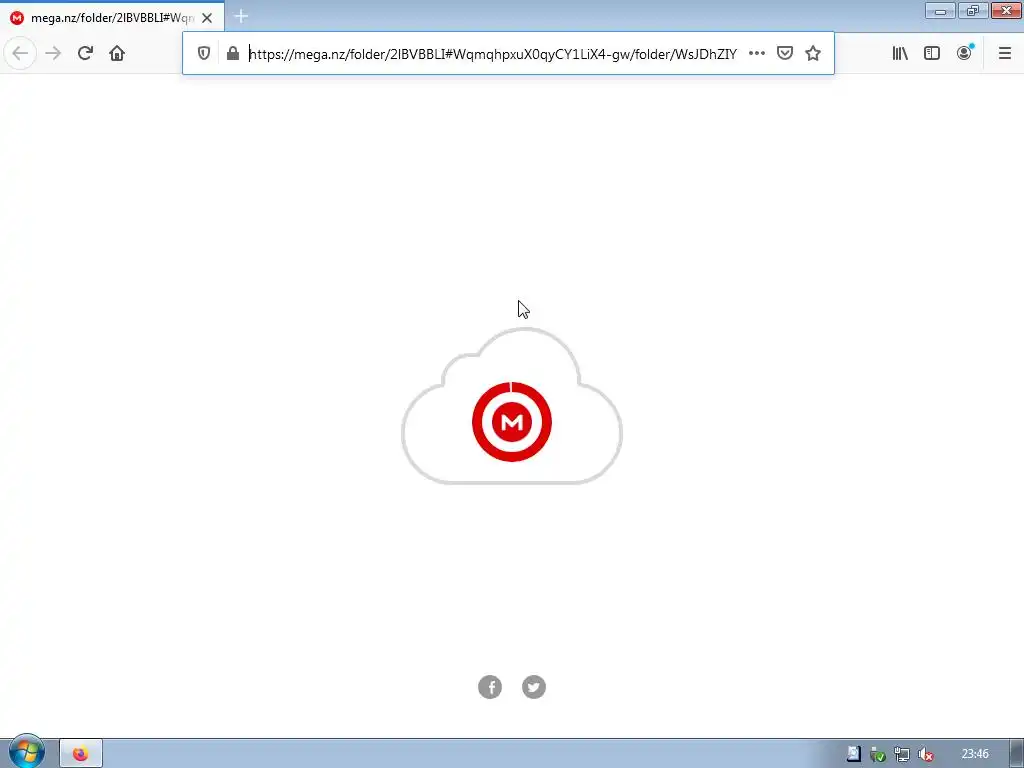Reload the current MEGA page
The image size is (1024, 768).
tap(85, 54)
